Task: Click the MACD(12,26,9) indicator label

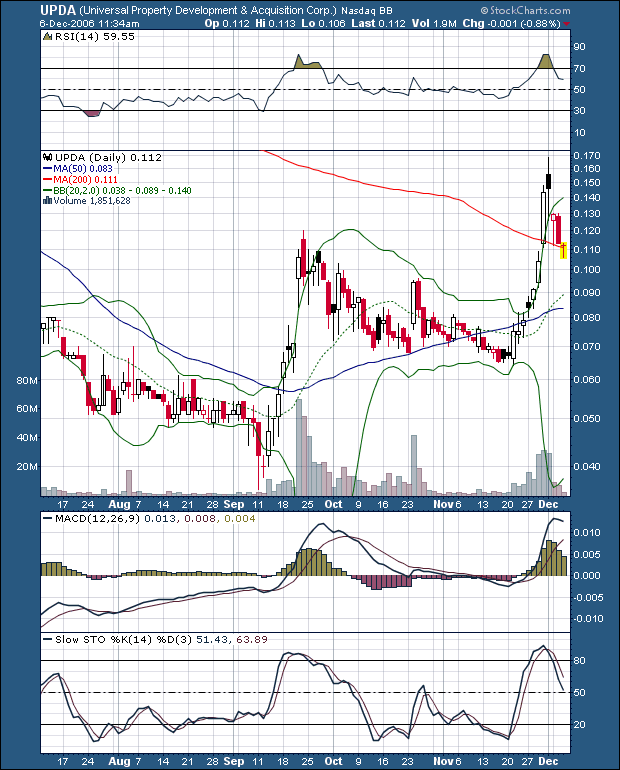Action: [x=98, y=519]
